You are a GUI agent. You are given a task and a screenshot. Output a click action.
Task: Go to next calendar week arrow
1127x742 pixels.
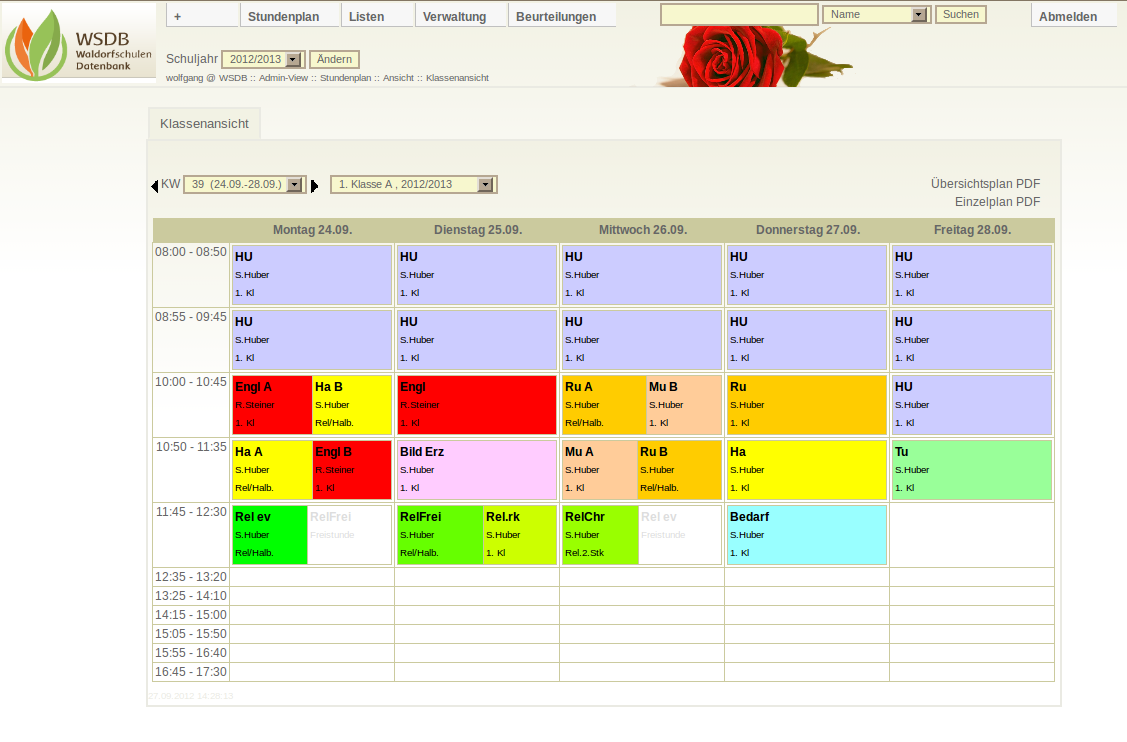315,185
